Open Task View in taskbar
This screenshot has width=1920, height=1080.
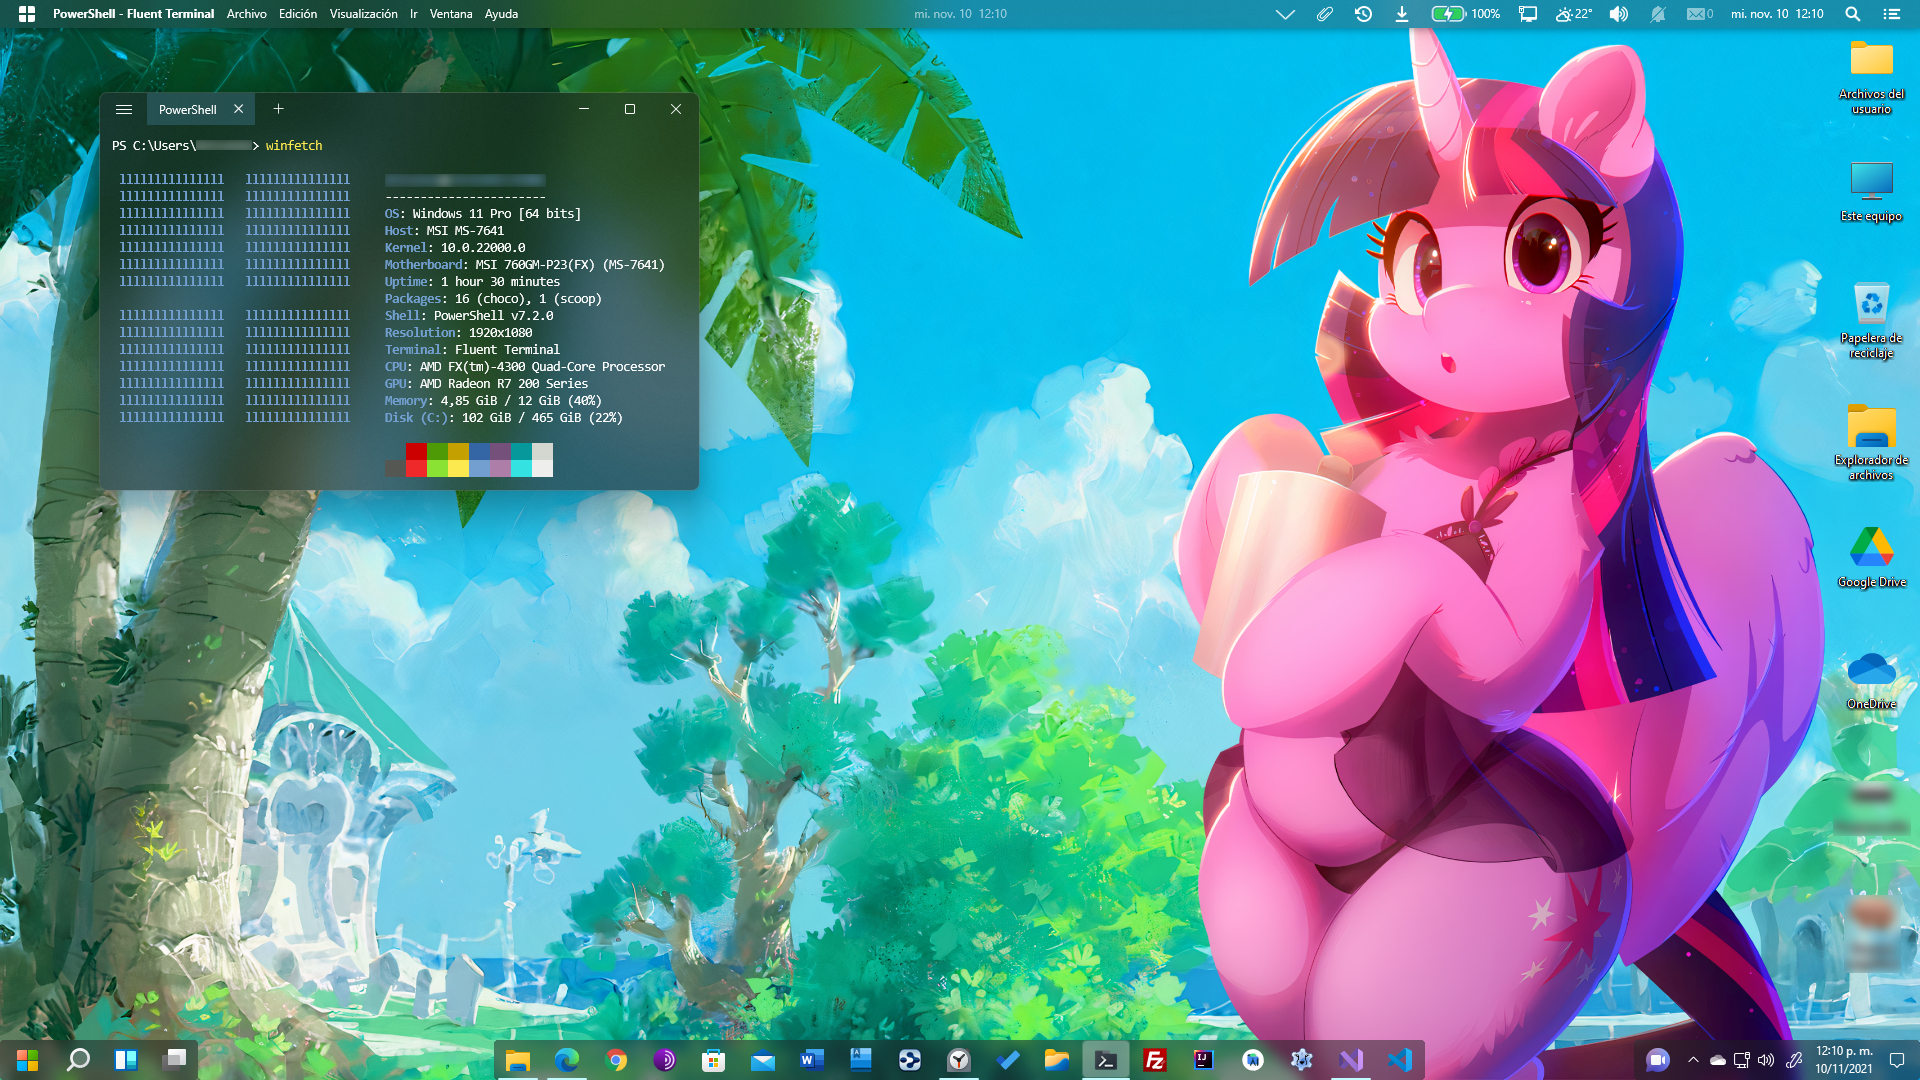(x=175, y=1059)
